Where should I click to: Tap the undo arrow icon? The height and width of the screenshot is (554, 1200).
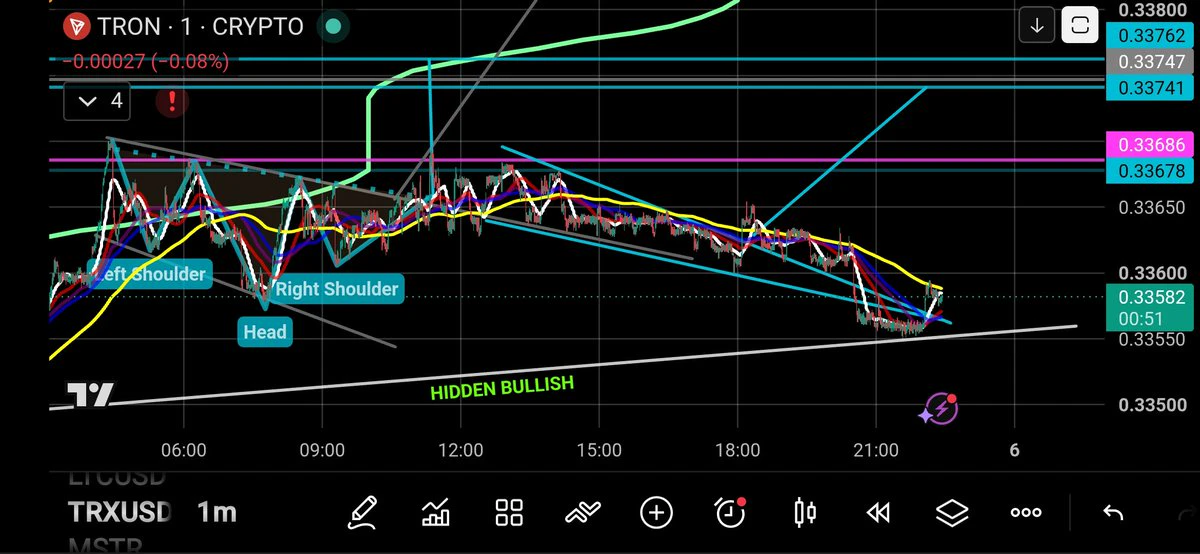(1112, 513)
